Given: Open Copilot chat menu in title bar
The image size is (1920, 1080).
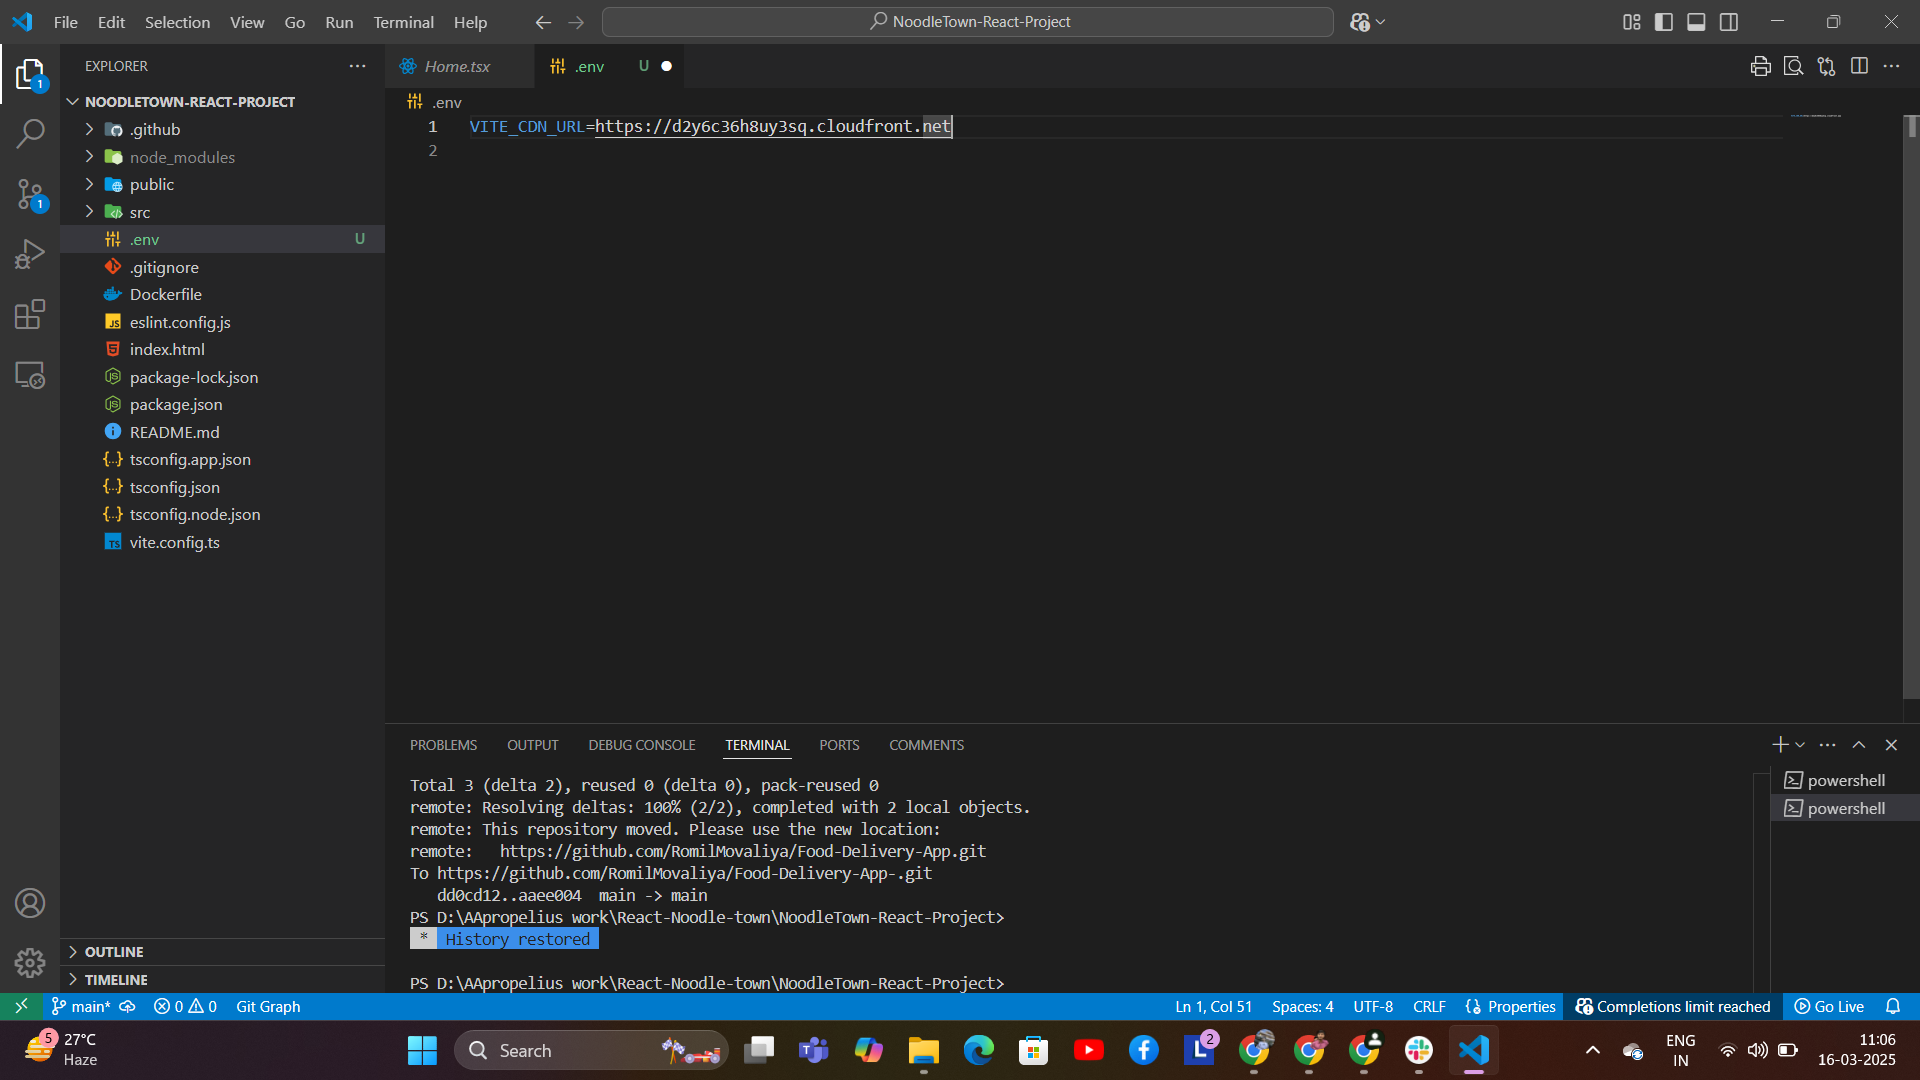Looking at the screenshot, I should [x=1367, y=22].
